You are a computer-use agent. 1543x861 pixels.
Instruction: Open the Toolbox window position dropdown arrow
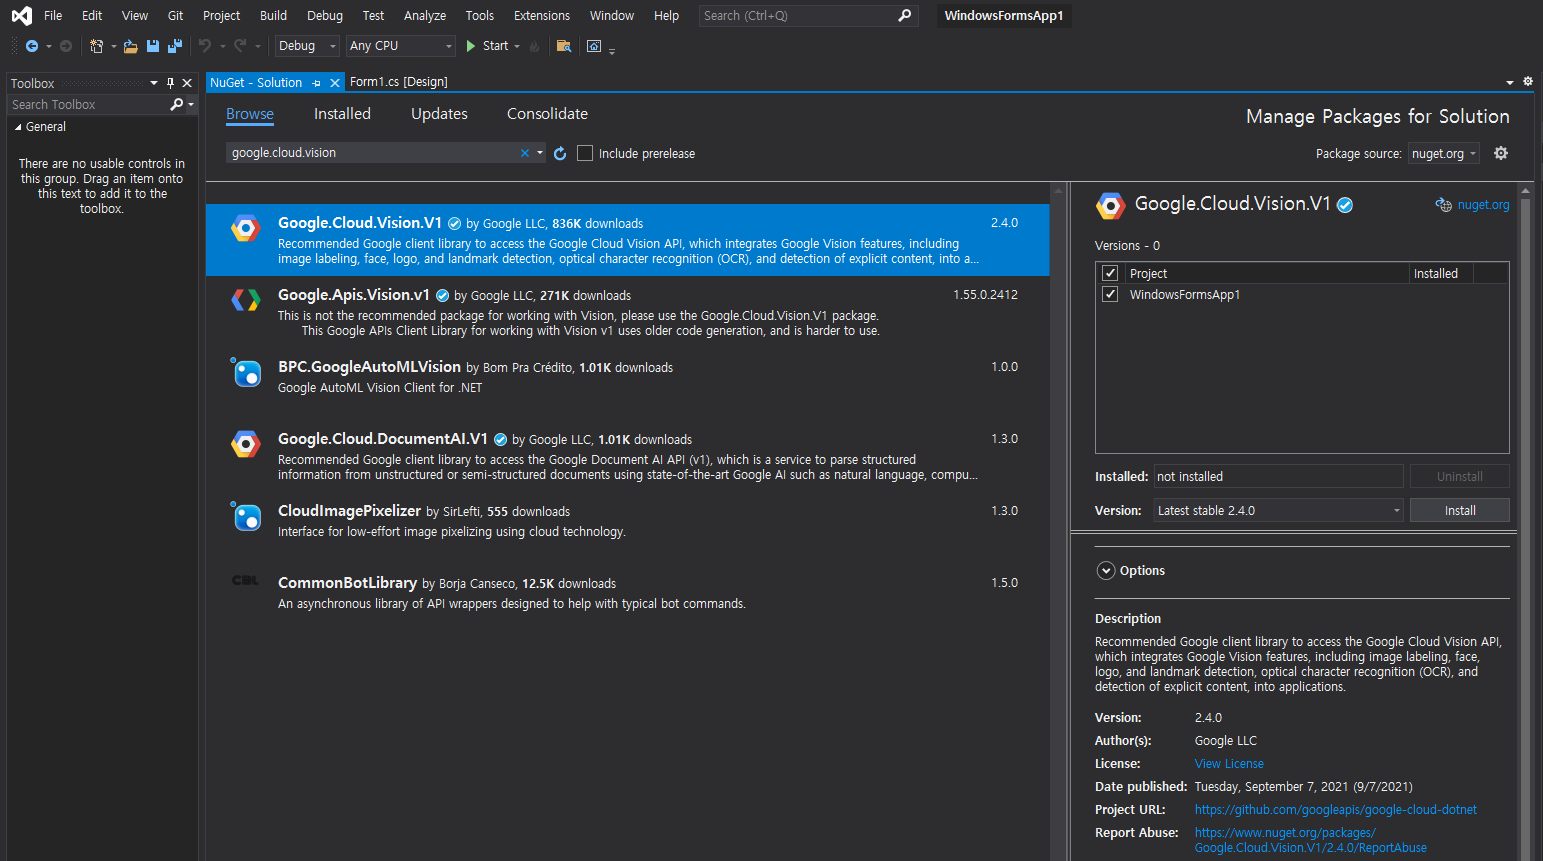[154, 83]
